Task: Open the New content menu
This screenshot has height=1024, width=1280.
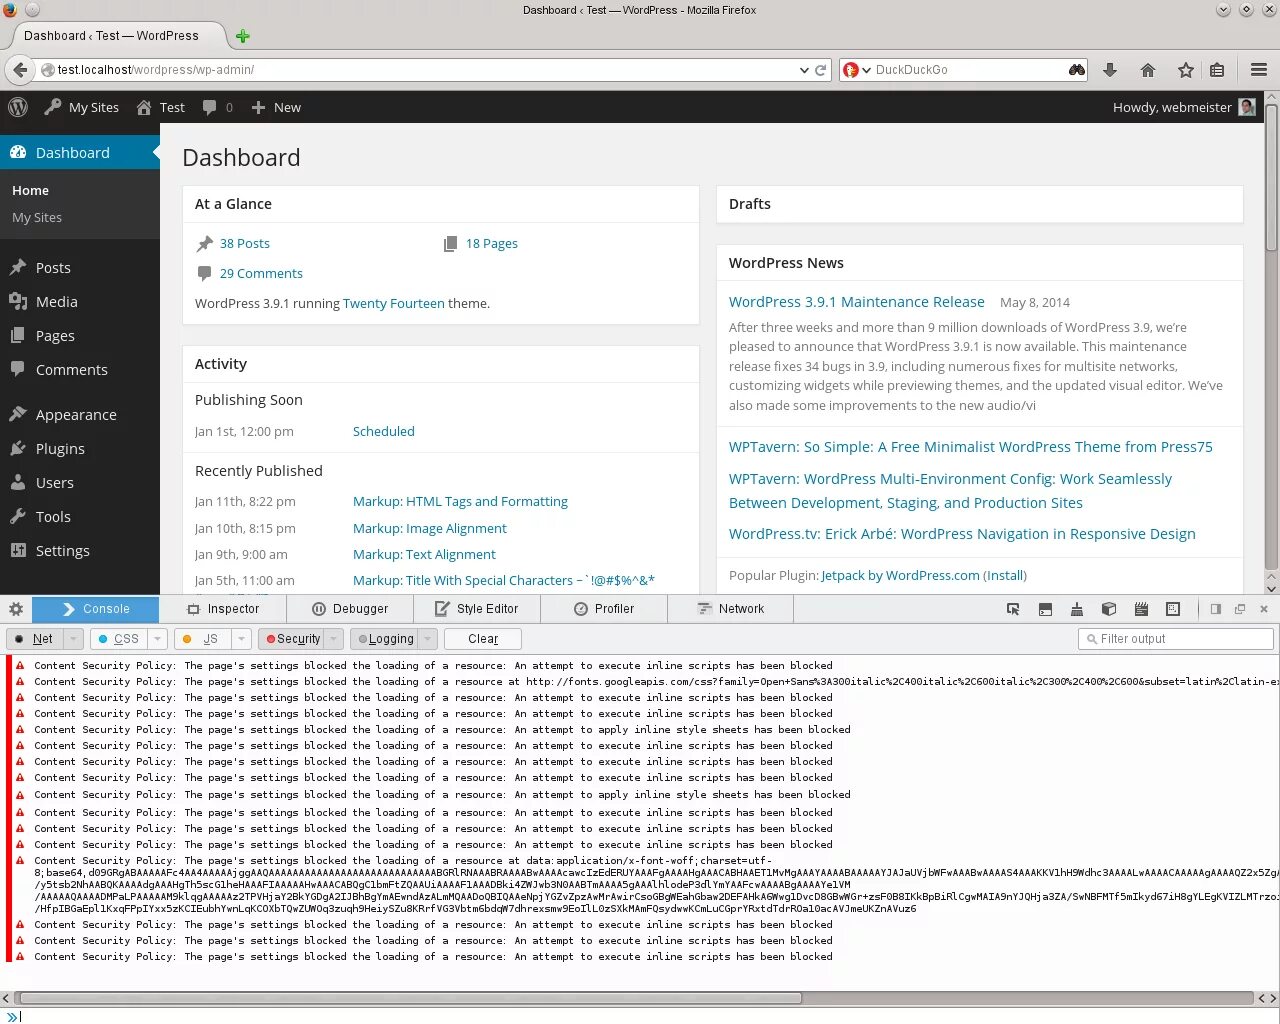Action: point(275,107)
